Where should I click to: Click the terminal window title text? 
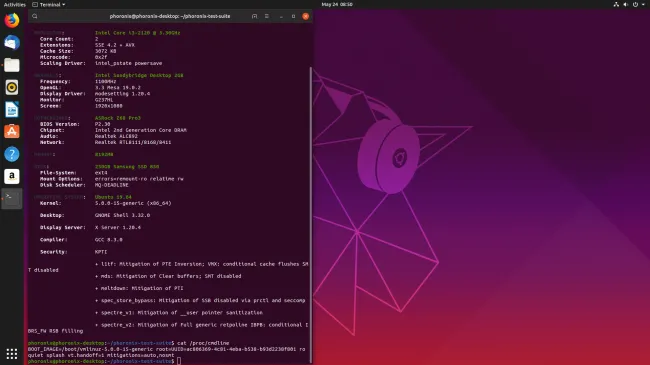coord(170,16)
